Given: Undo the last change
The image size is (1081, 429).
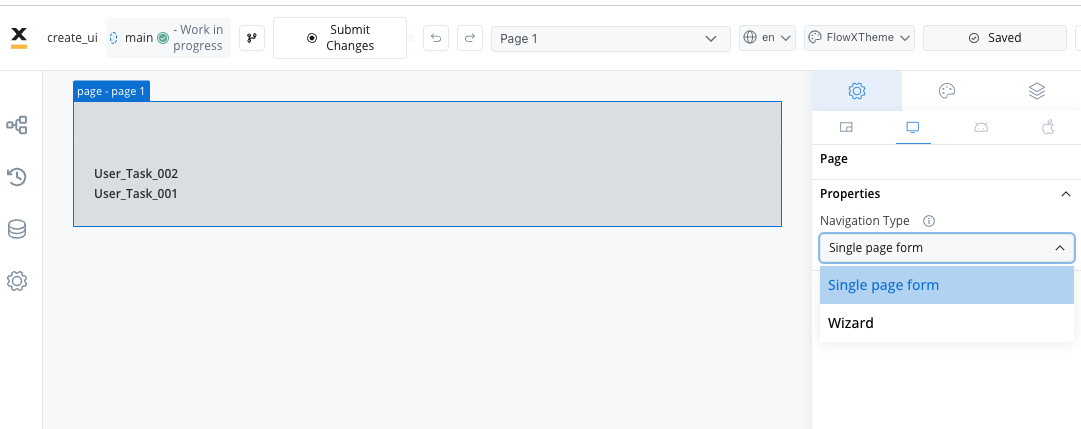Looking at the screenshot, I should pos(436,38).
